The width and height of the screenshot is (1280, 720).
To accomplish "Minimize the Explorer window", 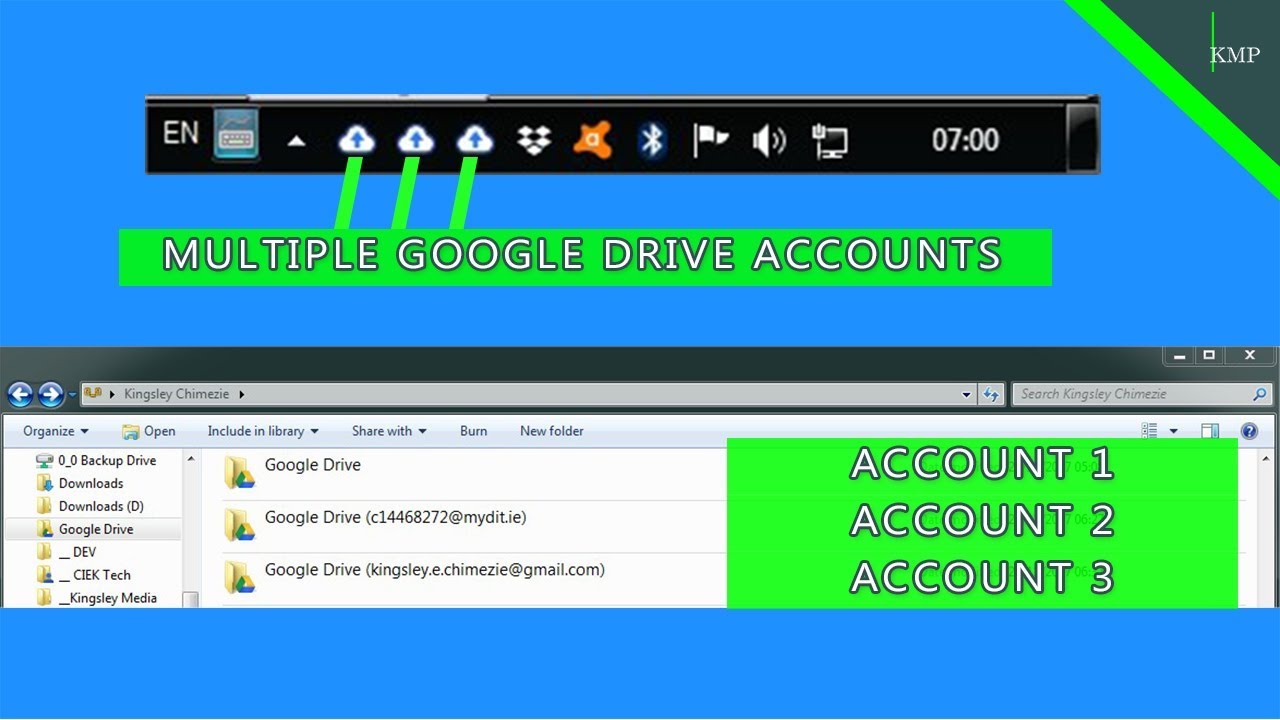I will (1179, 355).
